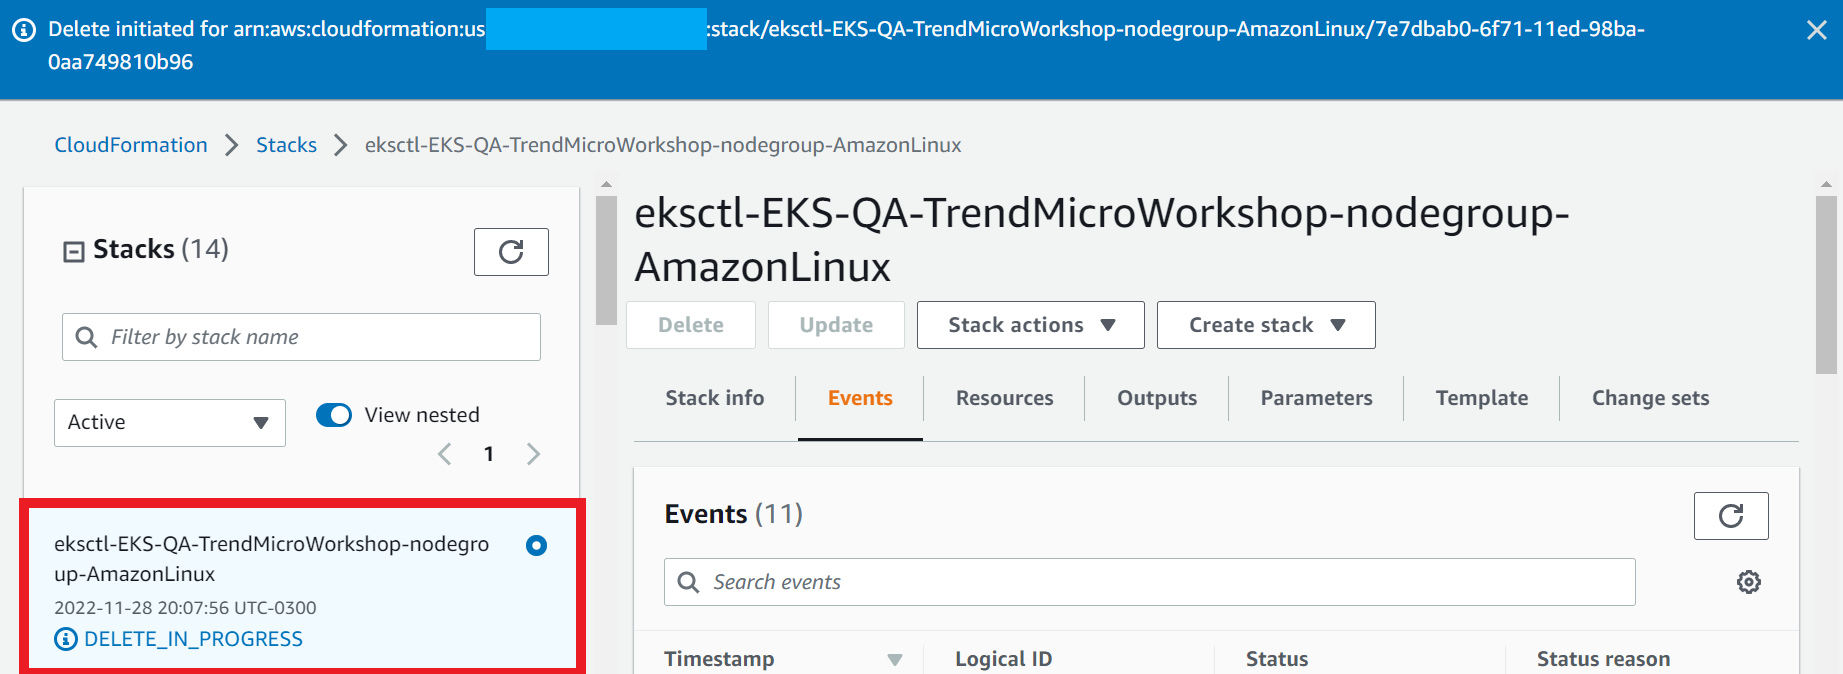The image size is (1843, 674).
Task: Switch to the Stack info tab
Action: click(x=715, y=398)
